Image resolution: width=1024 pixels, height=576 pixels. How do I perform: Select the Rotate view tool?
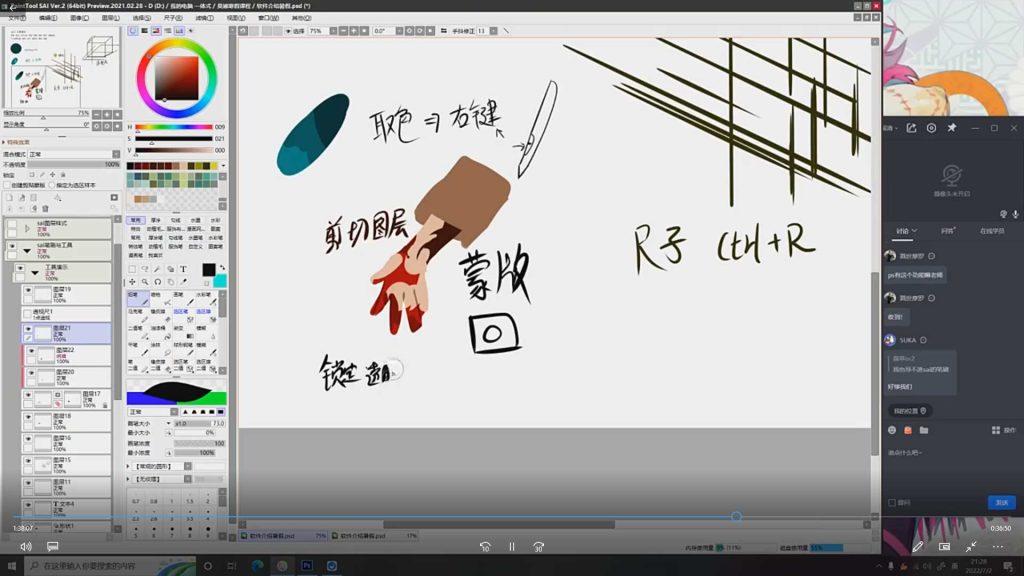click(157, 281)
